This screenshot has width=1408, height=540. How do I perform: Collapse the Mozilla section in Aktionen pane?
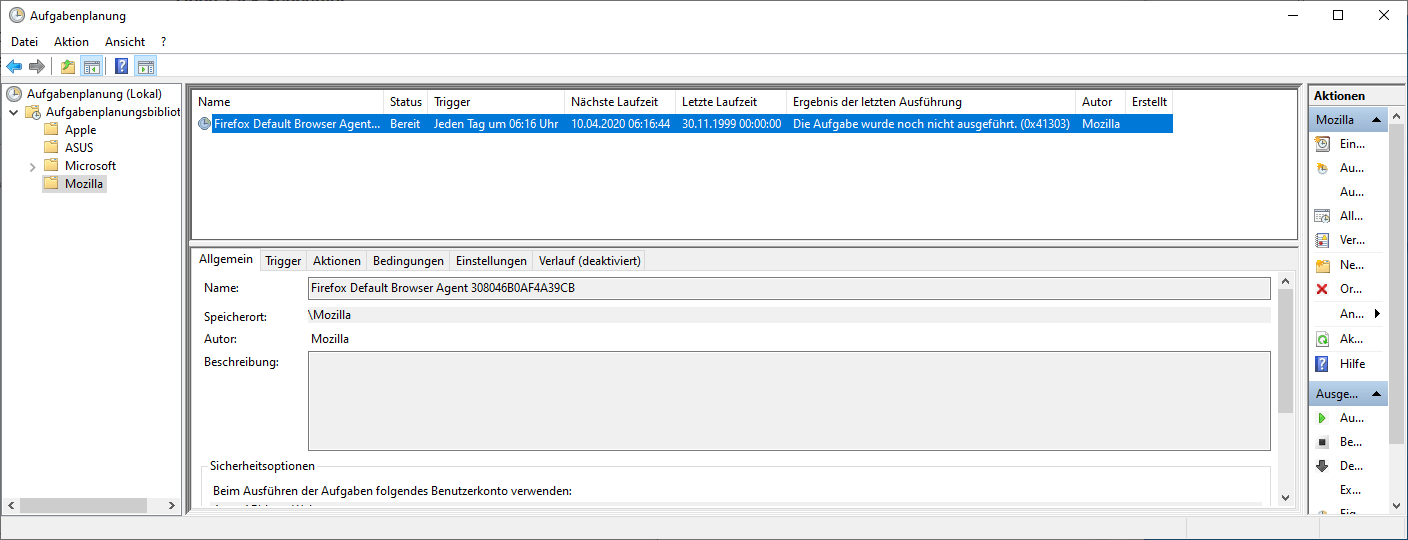point(1376,120)
